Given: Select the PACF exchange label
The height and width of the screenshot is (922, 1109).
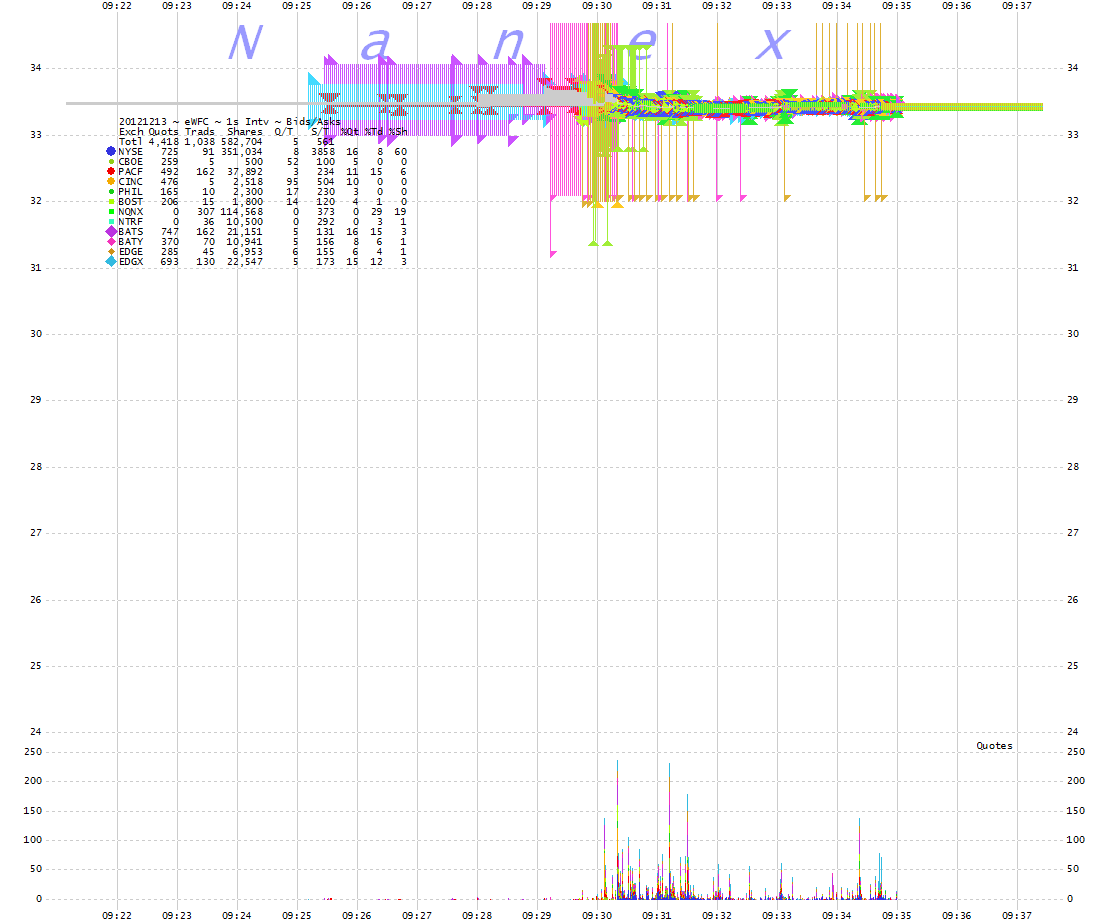Looking at the screenshot, I should 130,172.
